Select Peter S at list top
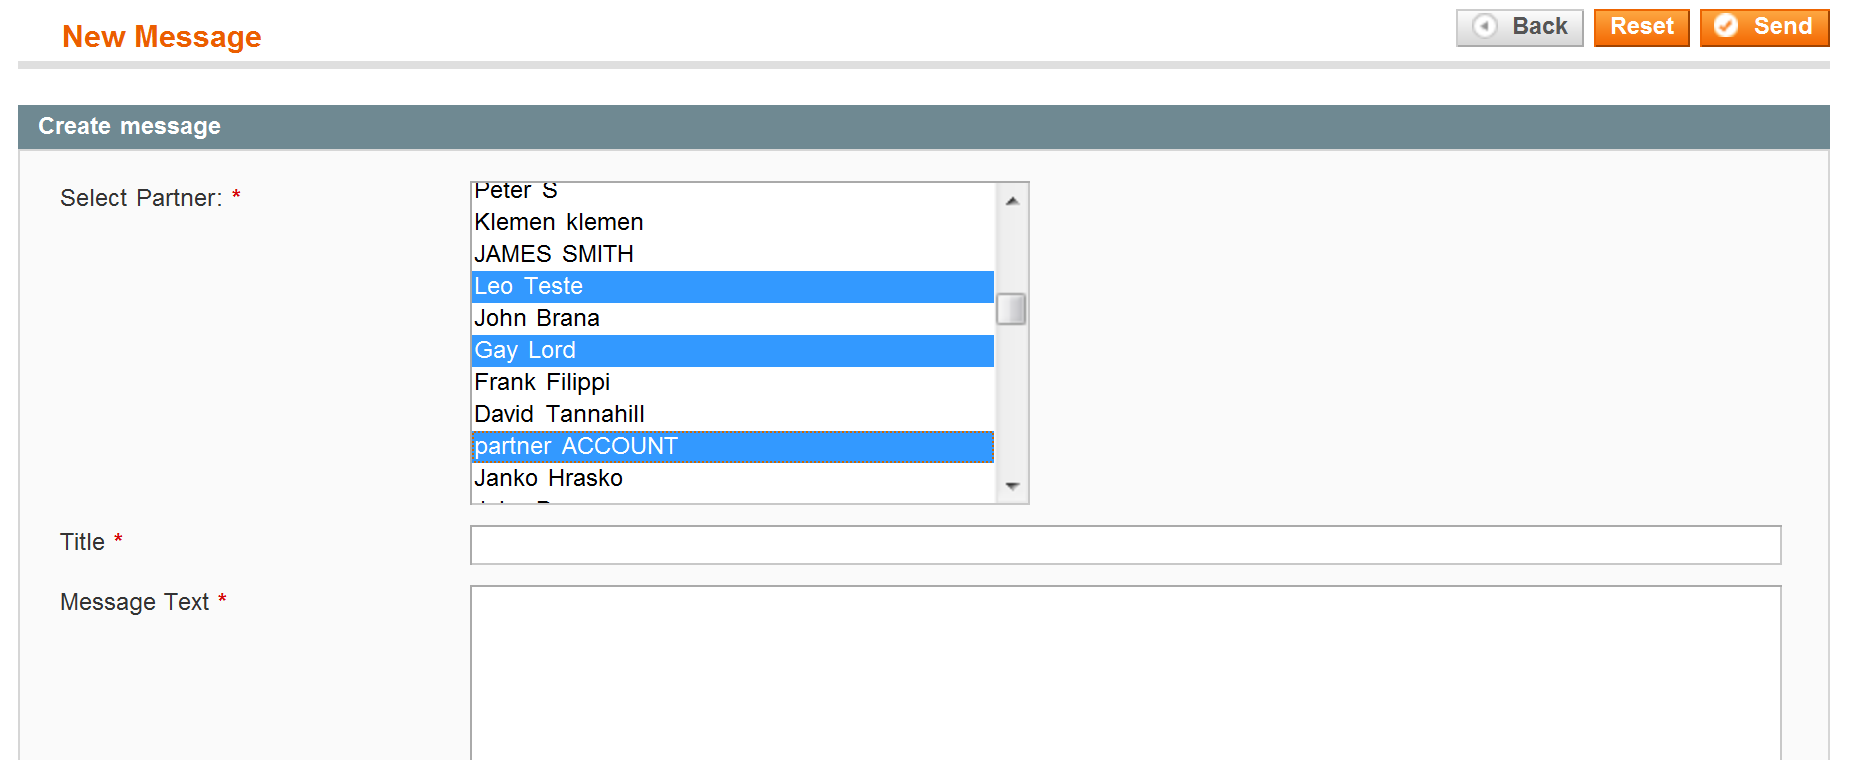1849x760 pixels. click(x=515, y=191)
